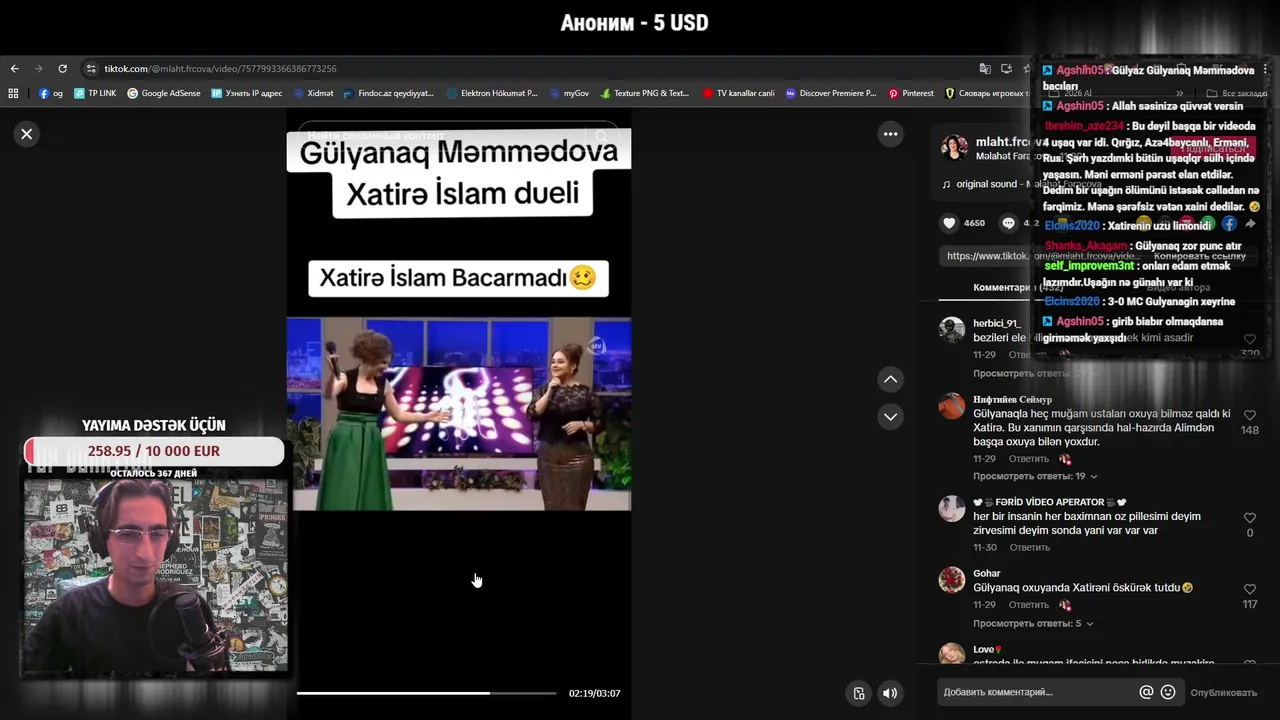Open Gohar's profile avatar
Screen dimensions: 1280x720
coord(952,580)
